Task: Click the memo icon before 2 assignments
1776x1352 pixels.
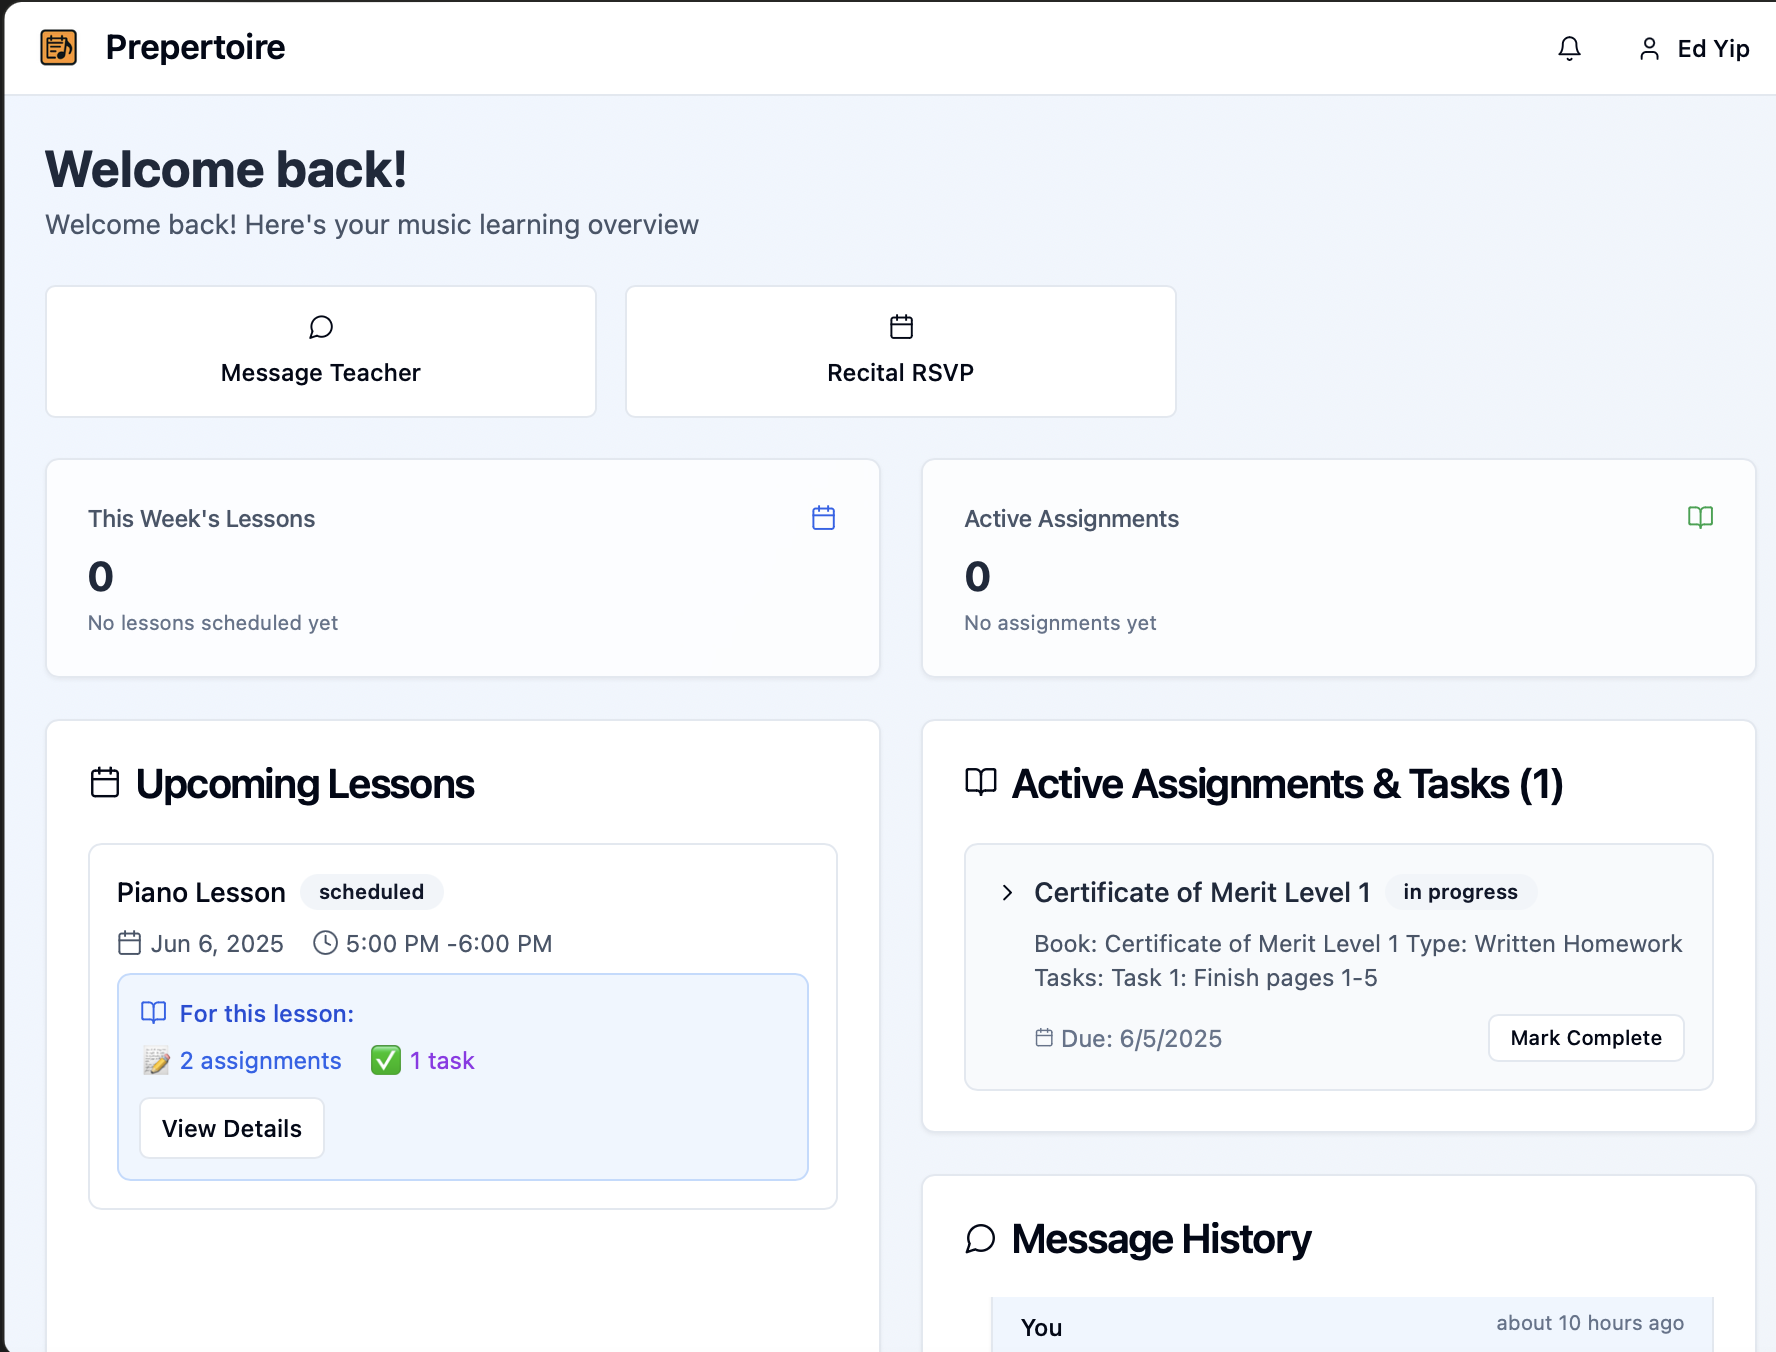Action: [157, 1061]
